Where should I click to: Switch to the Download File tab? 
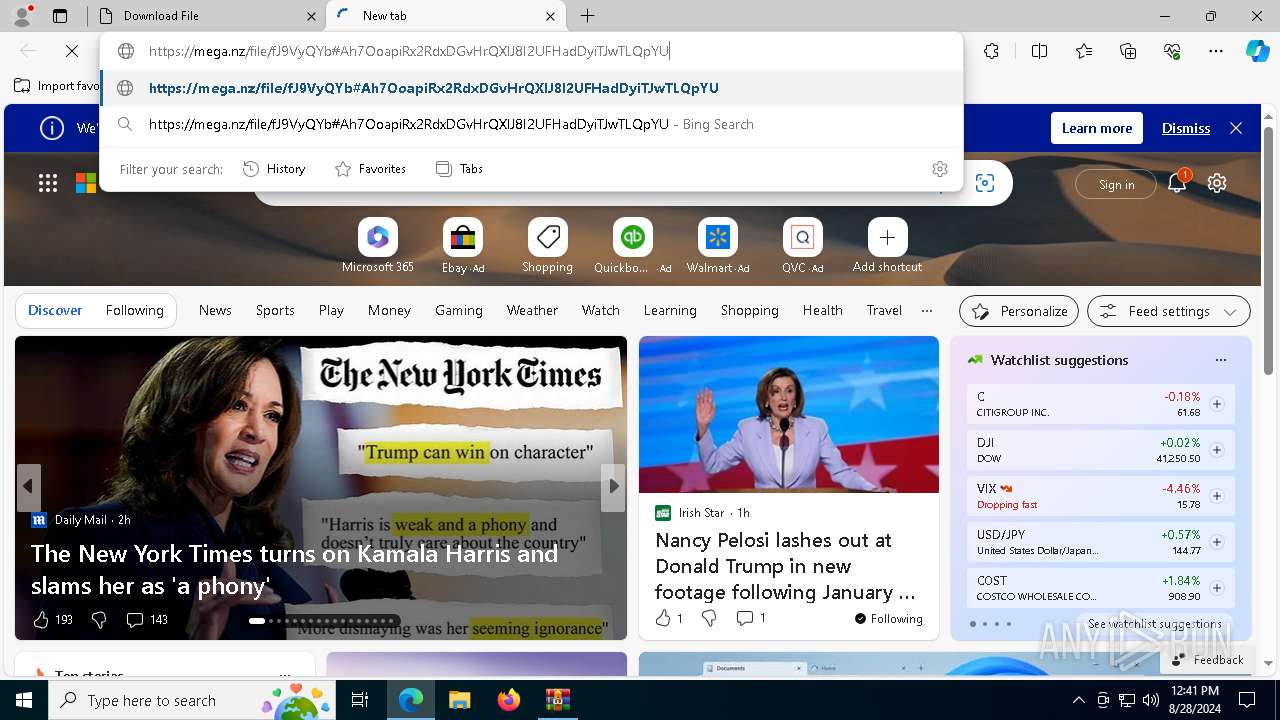click(208, 16)
